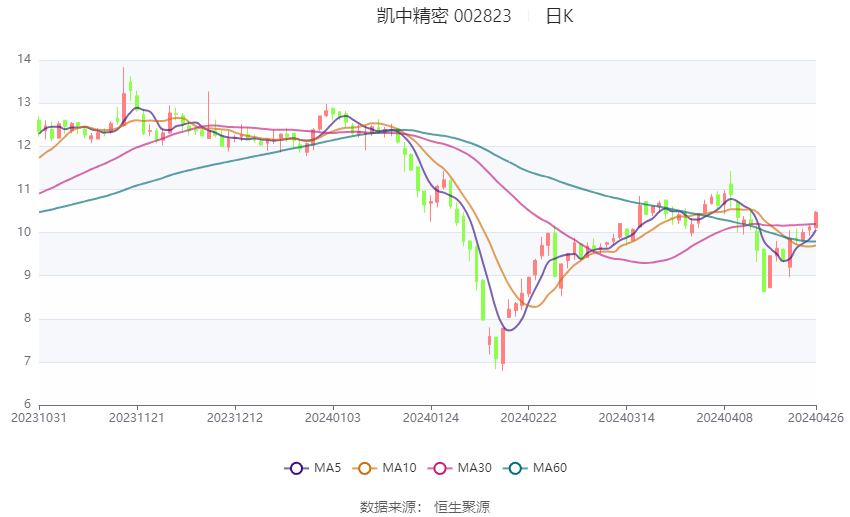Hide the MA60 line via legend label
This screenshot has height=517, width=850.
click(551, 467)
